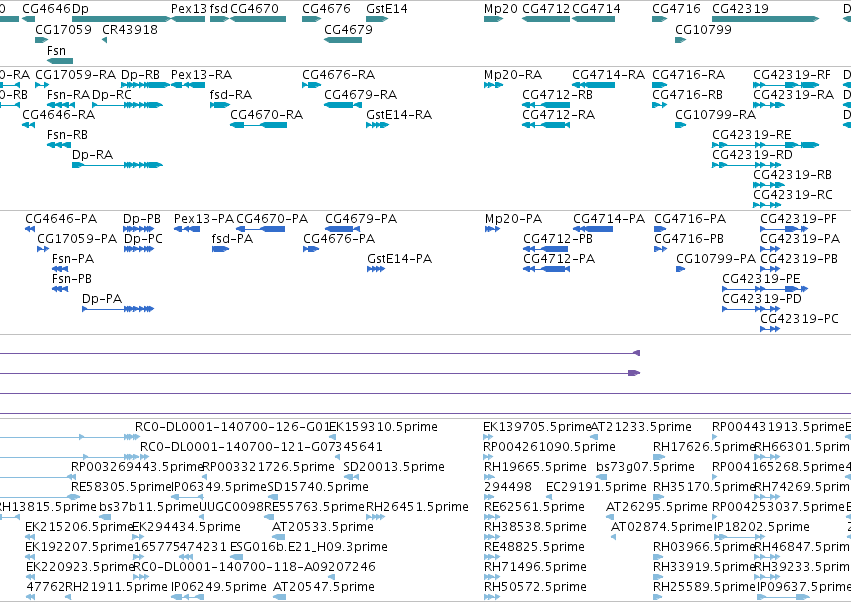
Task: Click the CG4670 gene label
Action: point(255,9)
